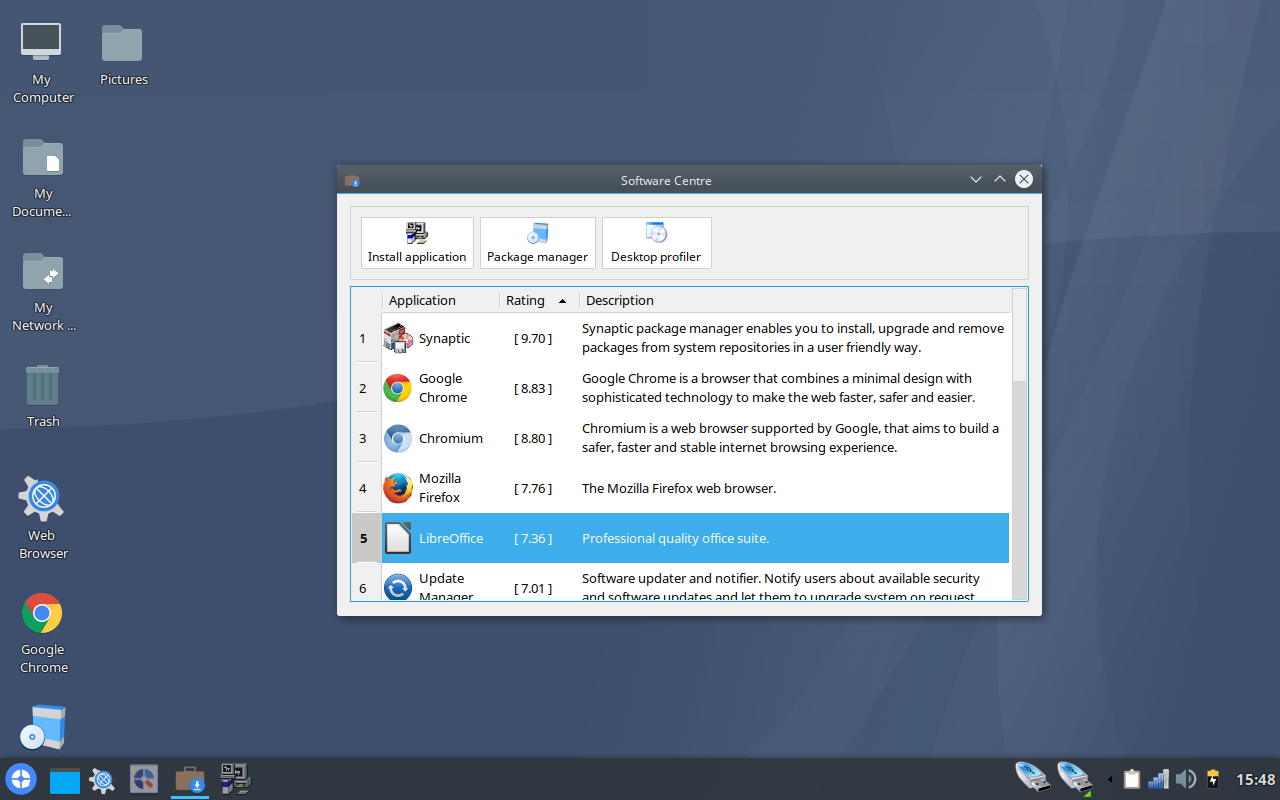Sort list by Rating column header

tap(526, 300)
